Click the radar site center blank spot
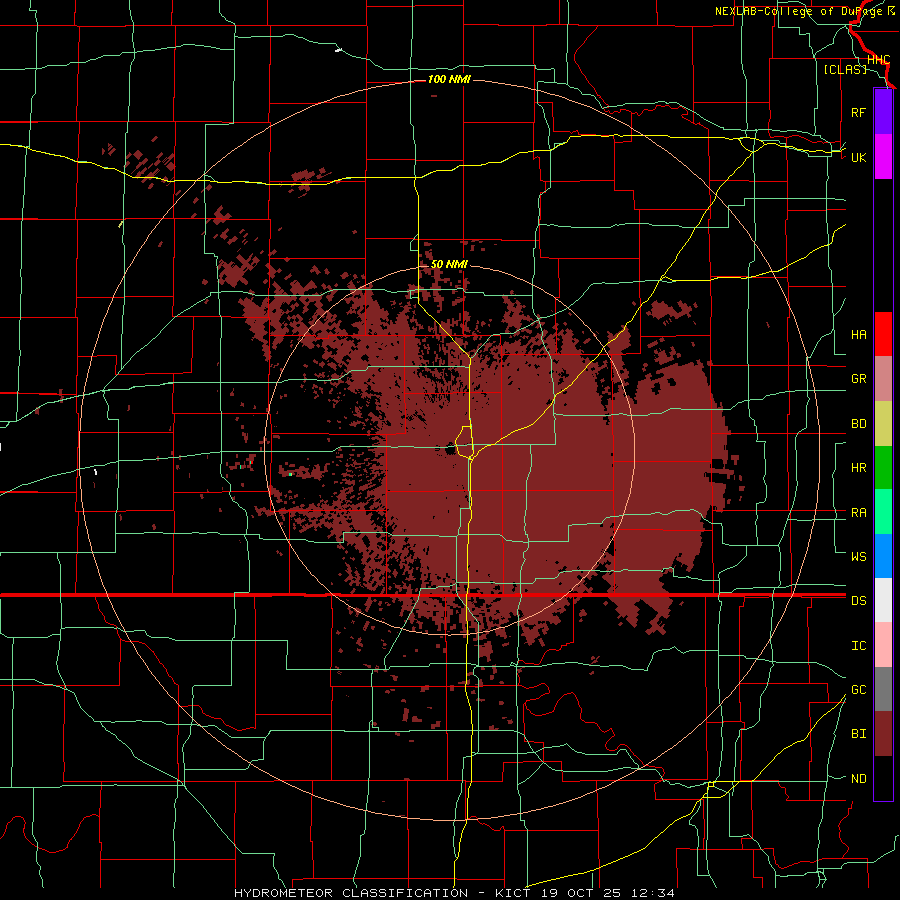The width and height of the screenshot is (900, 900). pyautogui.click(x=449, y=449)
